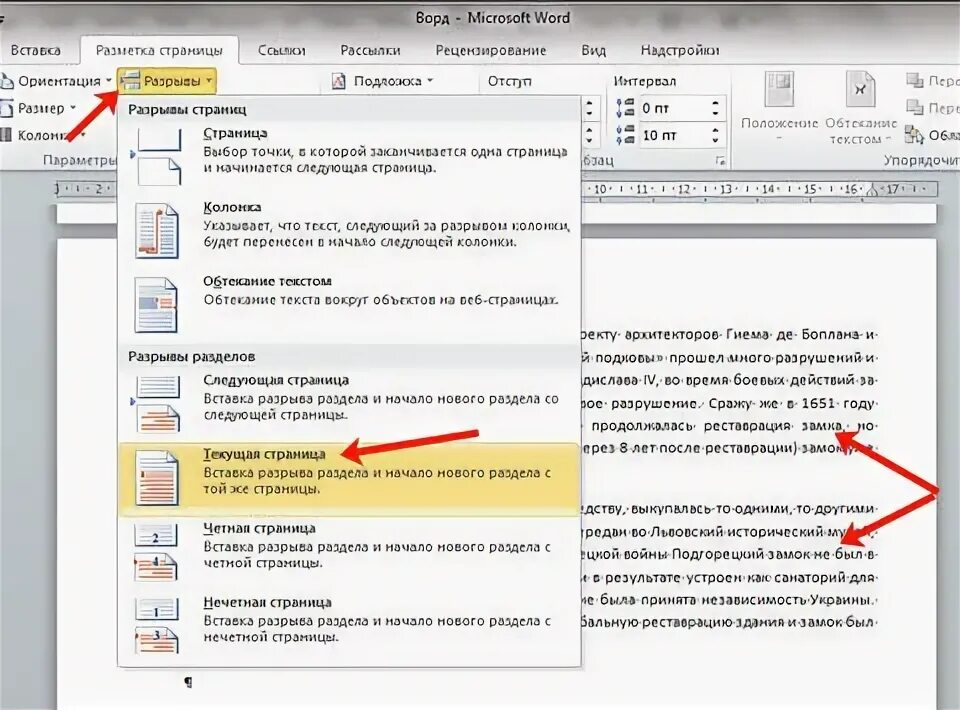Click the Отступ label
The height and width of the screenshot is (710, 960).
509,81
